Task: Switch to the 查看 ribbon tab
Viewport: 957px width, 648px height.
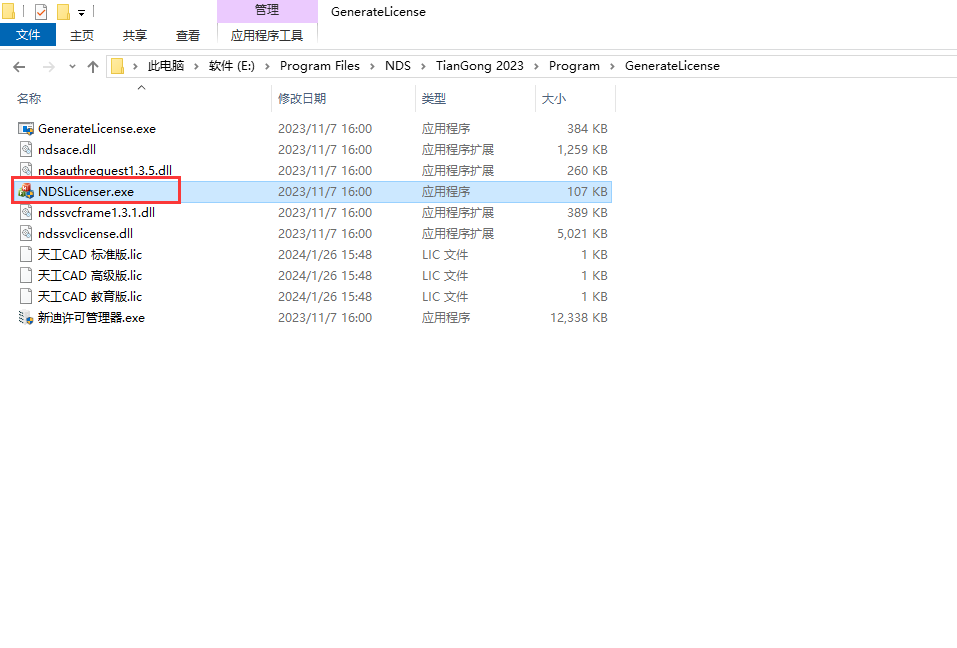Action: (188, 35)
